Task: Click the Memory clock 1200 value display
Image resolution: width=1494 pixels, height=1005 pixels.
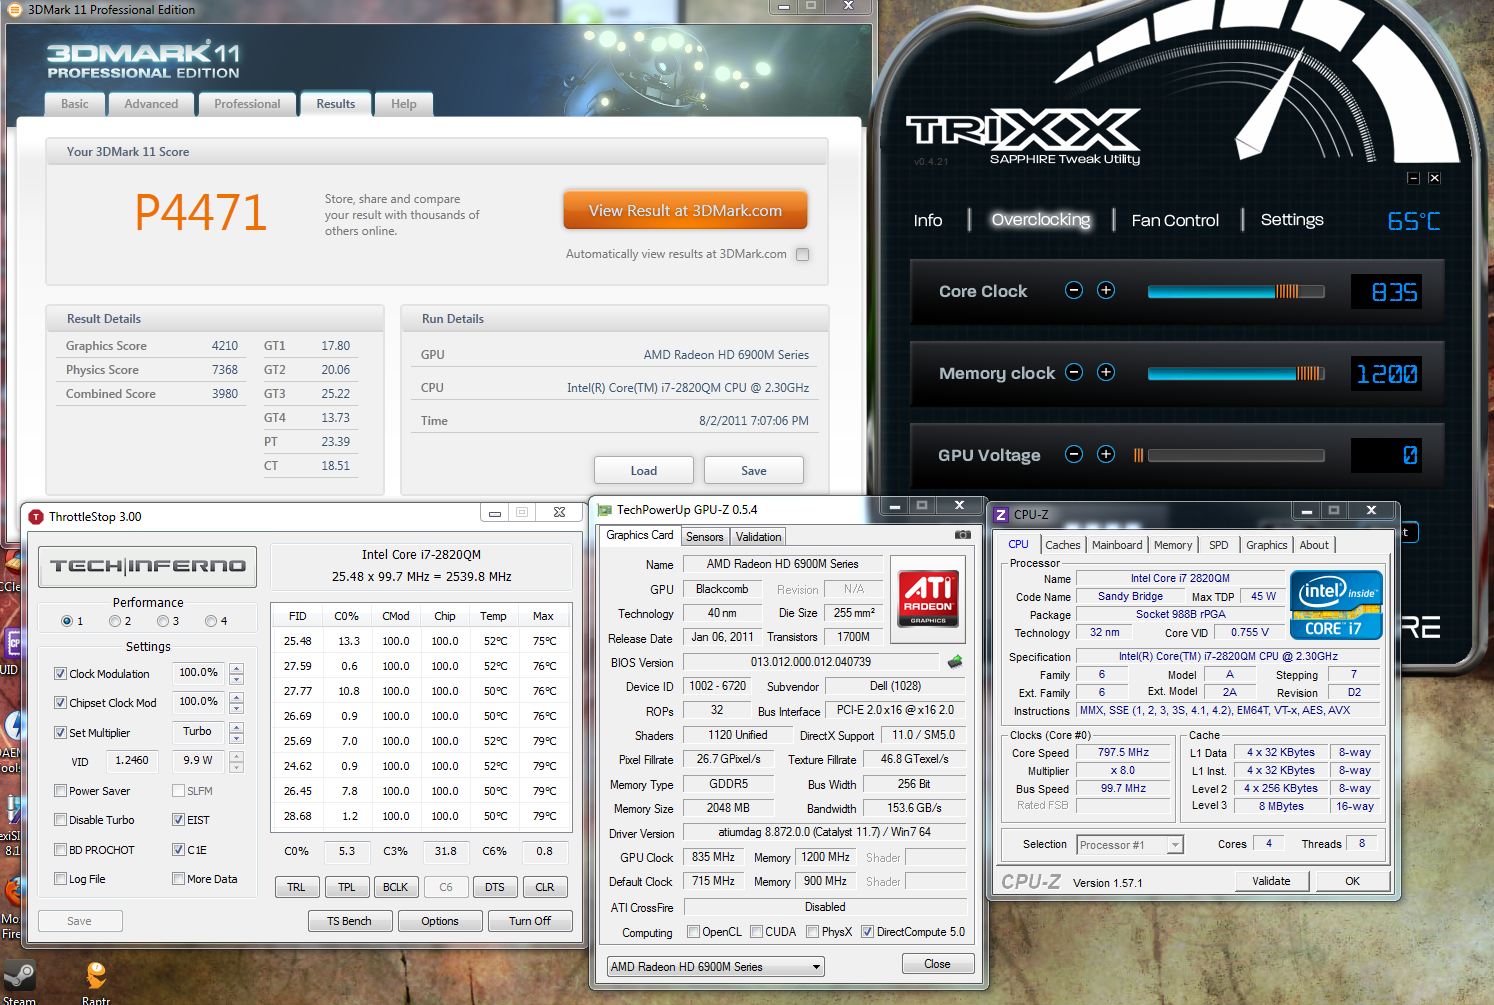Action: (x=1386, y=373)
